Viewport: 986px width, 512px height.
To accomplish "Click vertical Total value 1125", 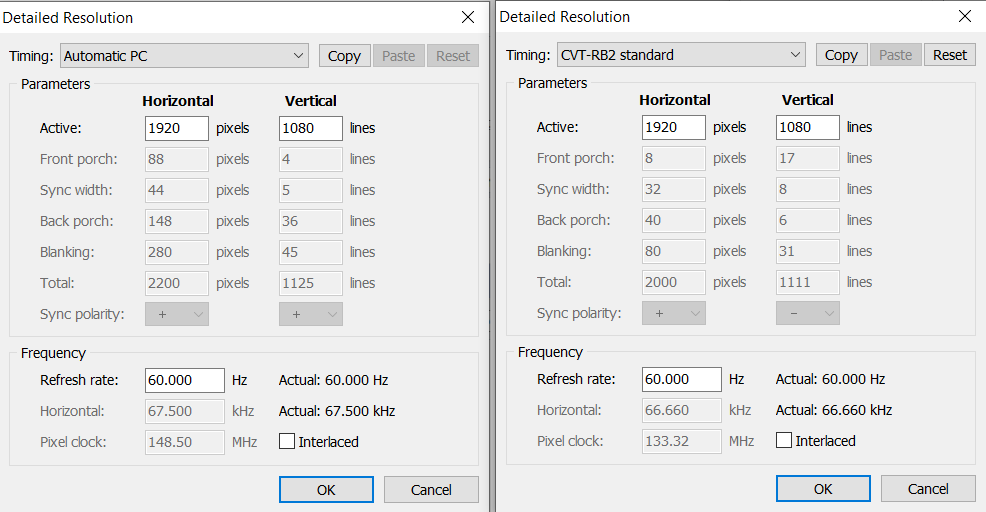I will tap(311, 283).
